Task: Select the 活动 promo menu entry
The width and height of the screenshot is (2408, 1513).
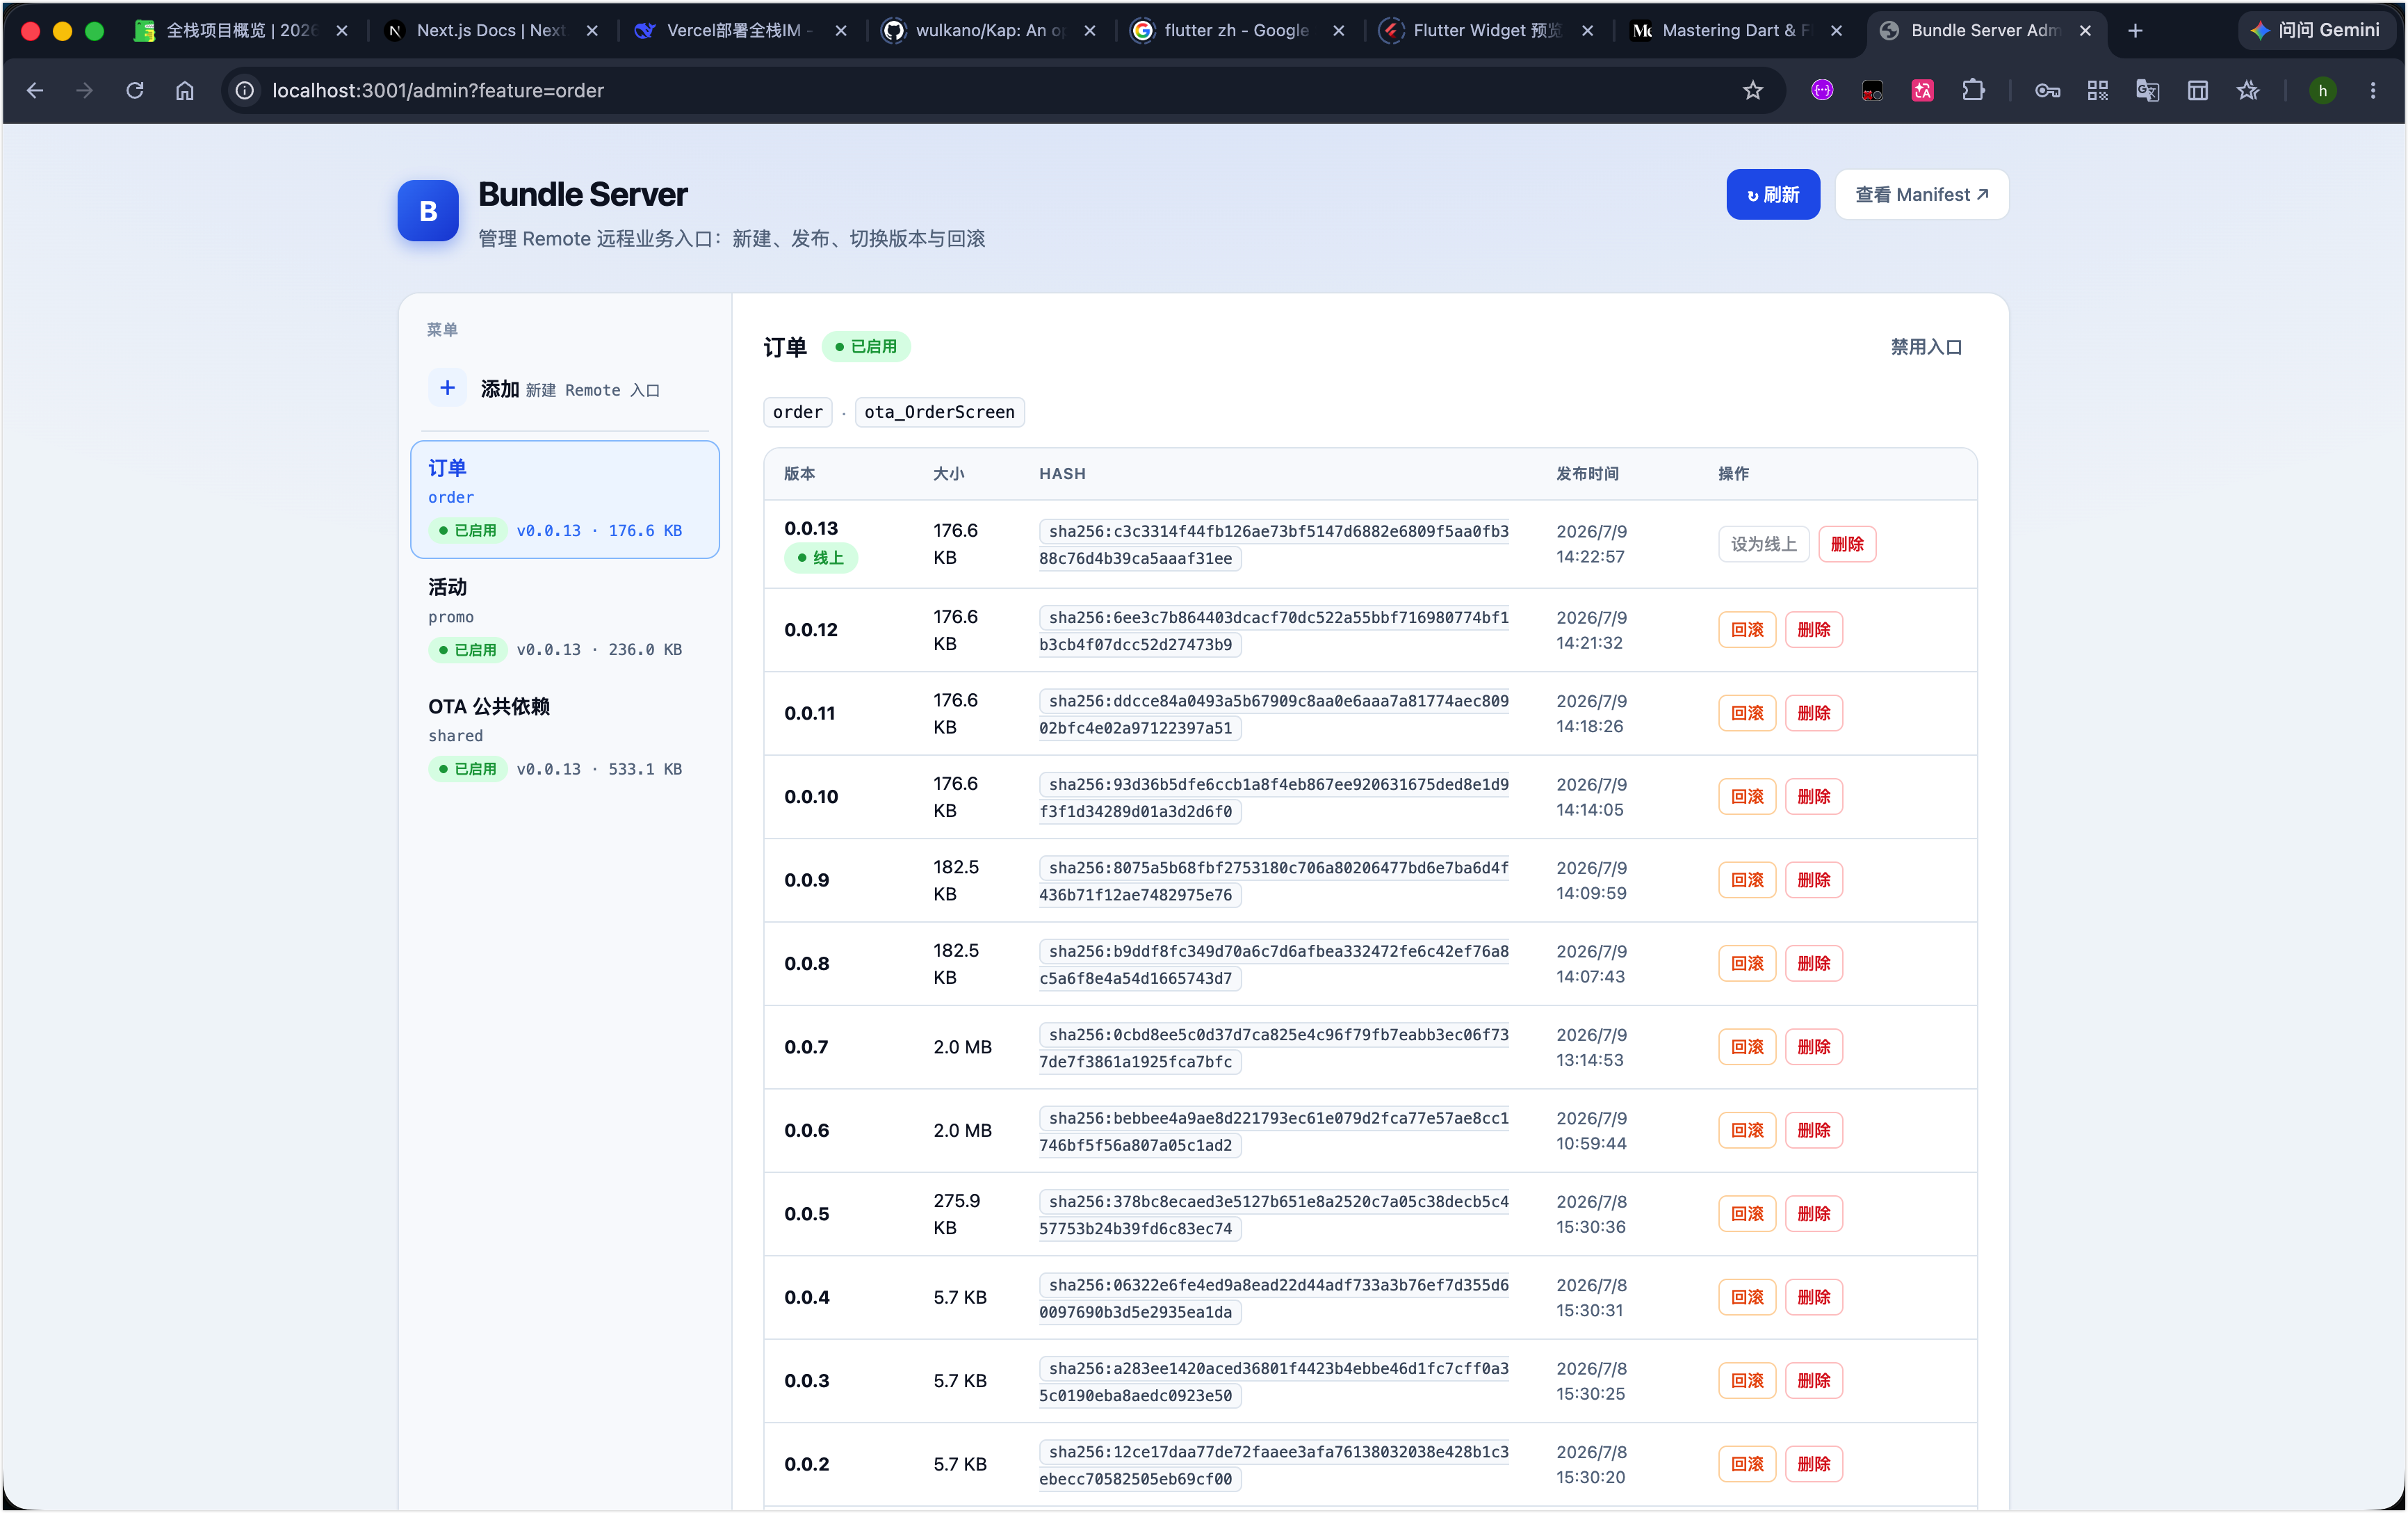Action: 564,618
